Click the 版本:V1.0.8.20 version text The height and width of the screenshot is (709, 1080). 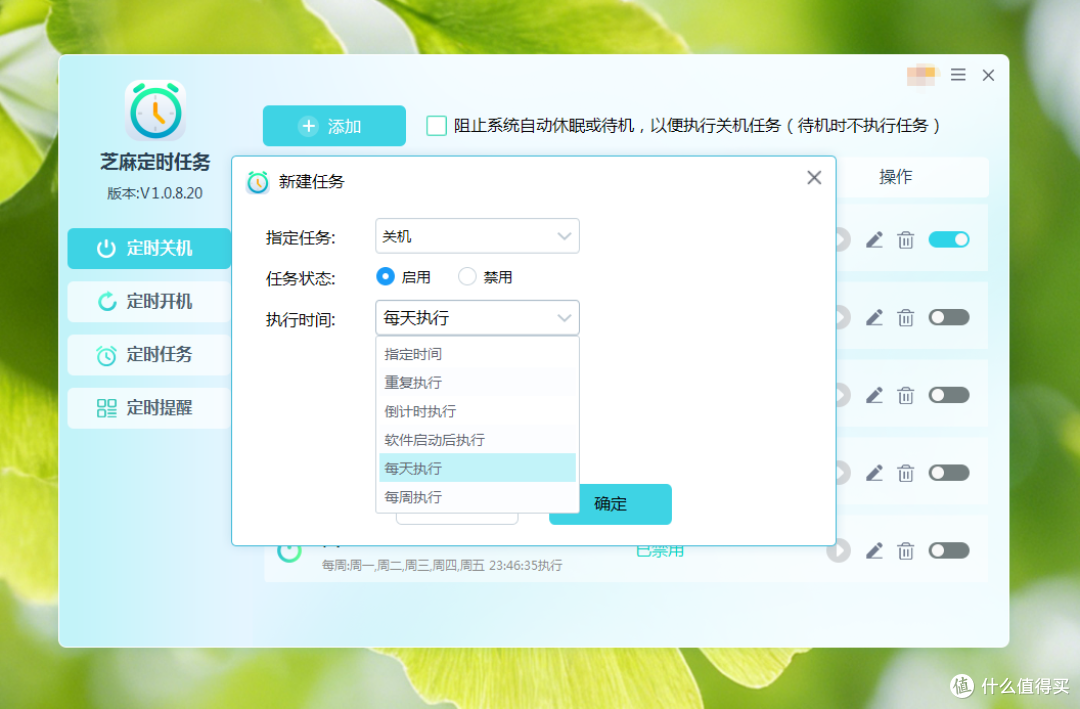tap(155, 193)
